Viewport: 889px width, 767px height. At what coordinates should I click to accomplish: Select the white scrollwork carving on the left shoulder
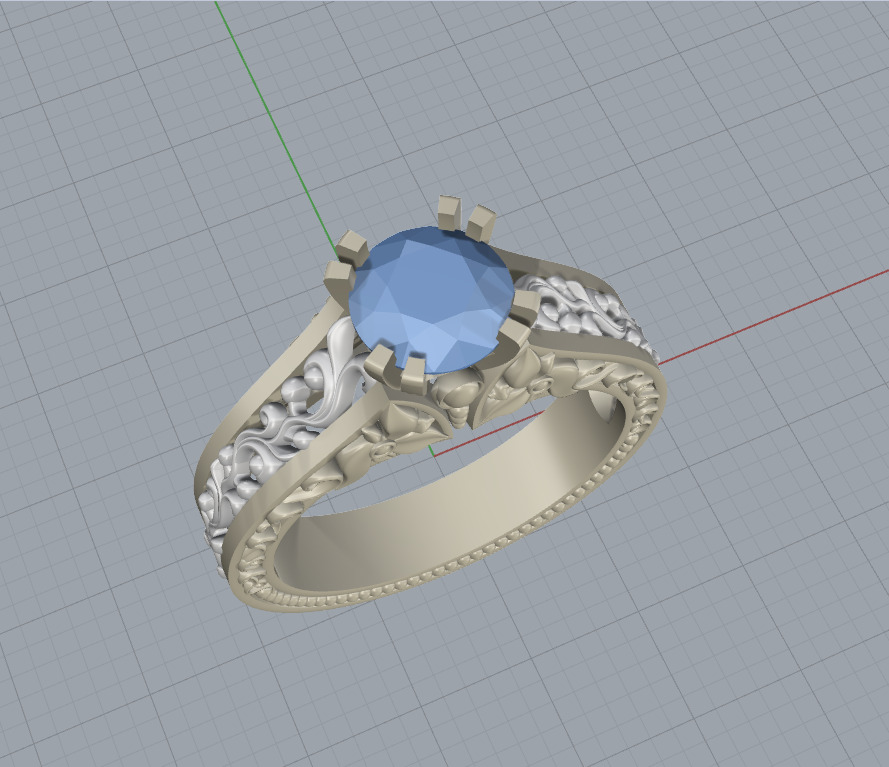283,431
